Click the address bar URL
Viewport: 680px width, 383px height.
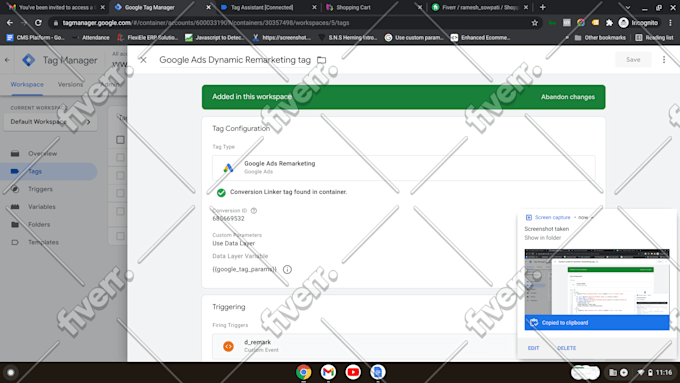[206, 23]
